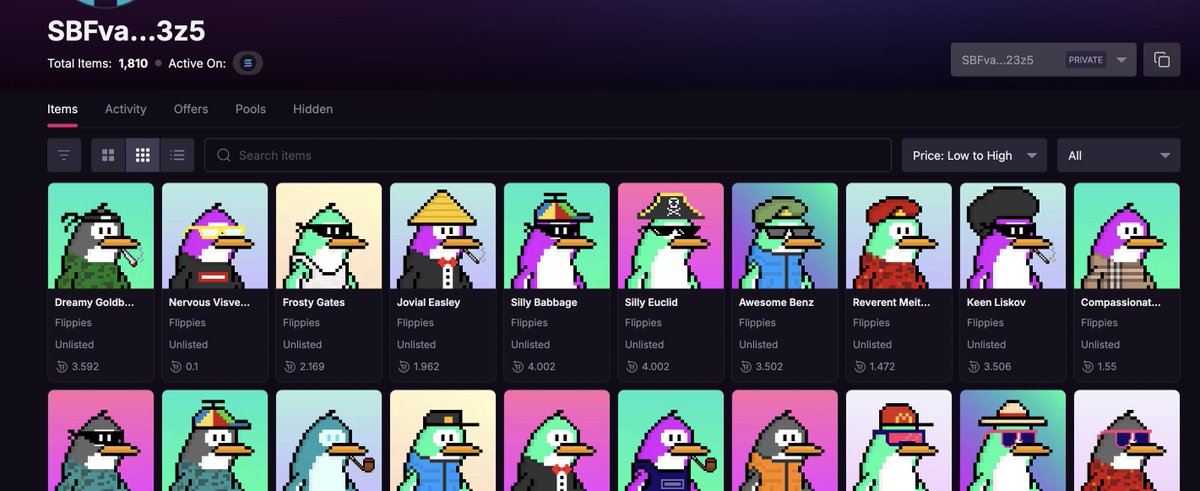Viewport: 1200px width, 491px height.
Task: Click the 3.502 price value
Action: coord(769,367)
